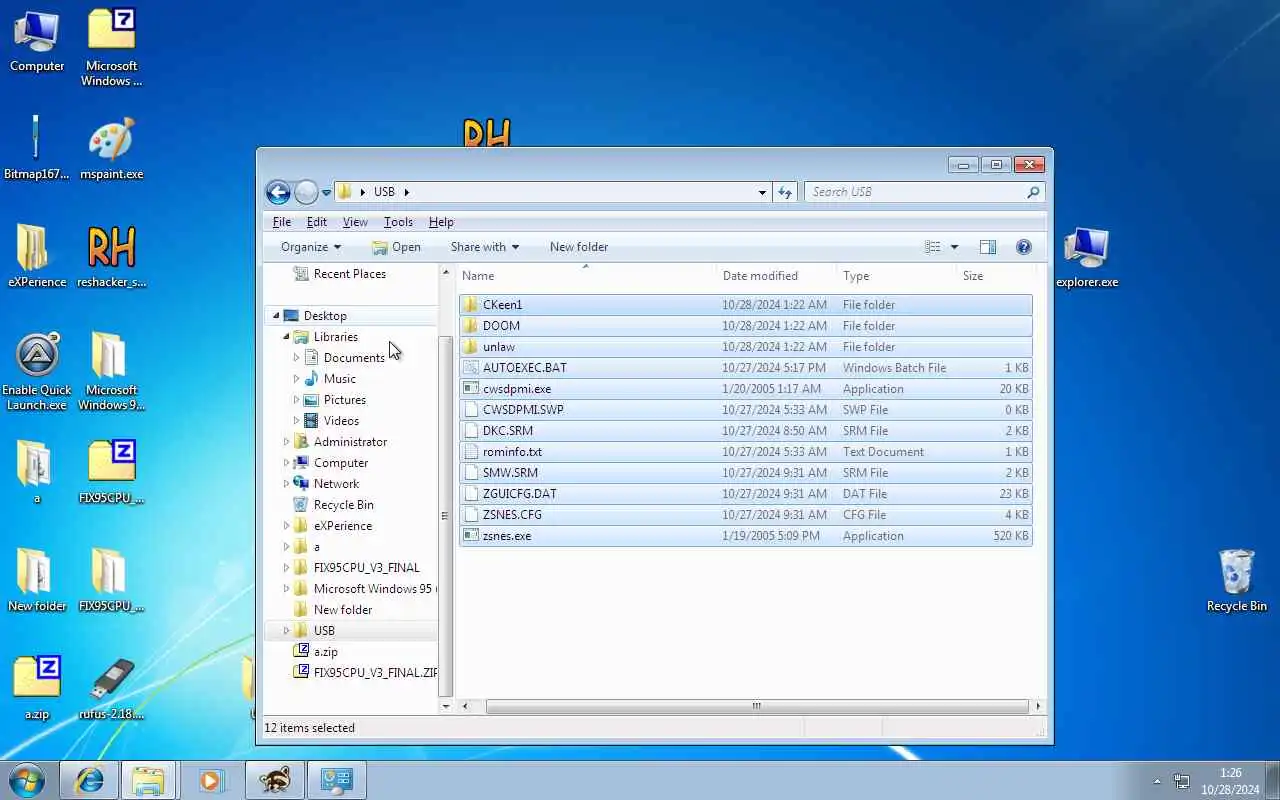Screen dimensions: 1280x800
Task: Click the Change your view icon
Action: pyautogui.click(x=933, y=247)
